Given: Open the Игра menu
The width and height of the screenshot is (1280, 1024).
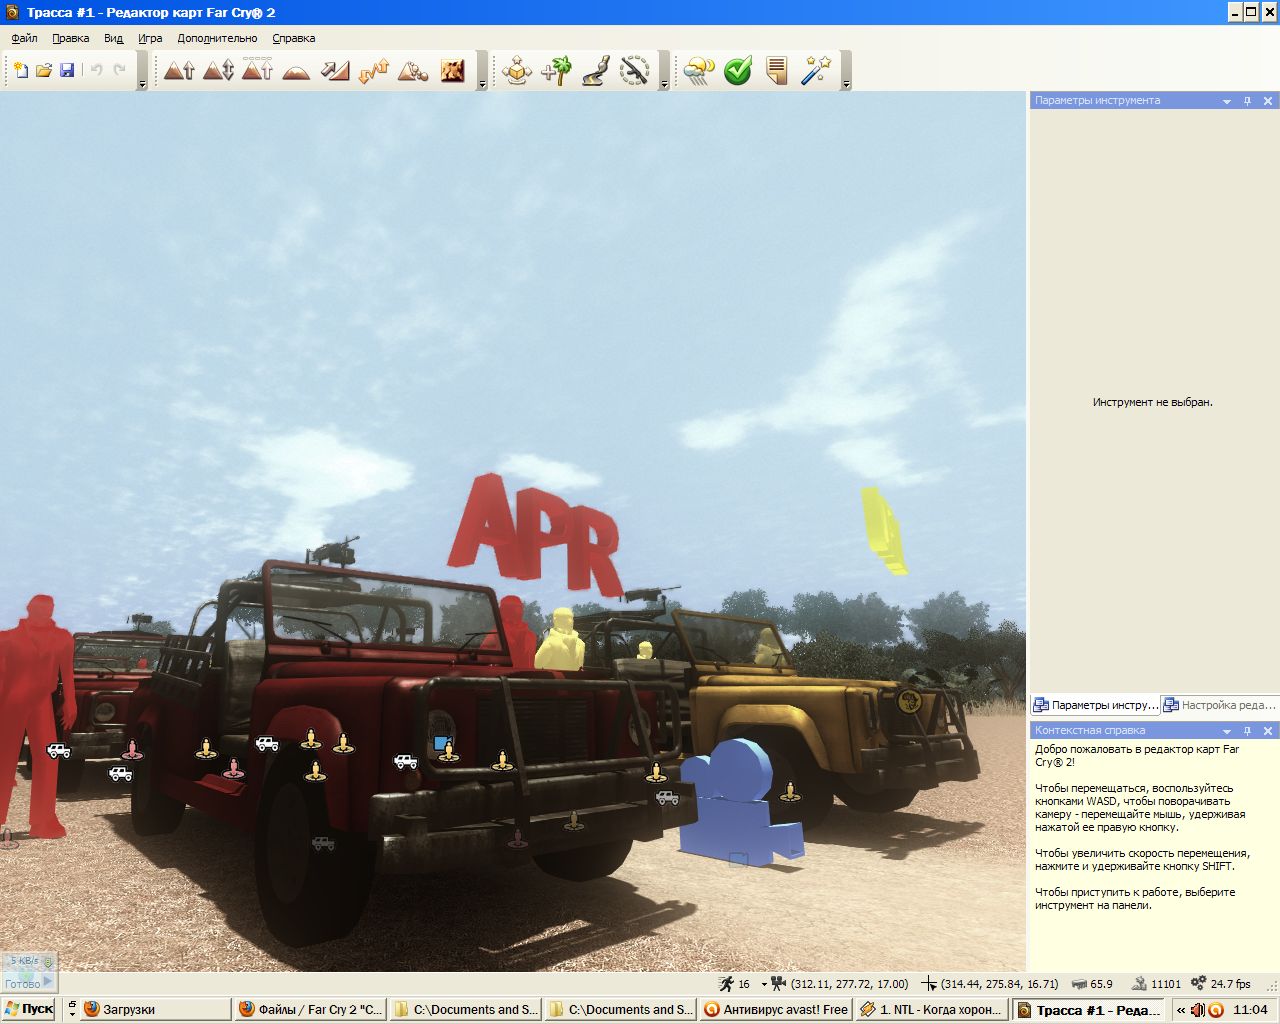Looking at the screenshot, I should click(150, 38).
